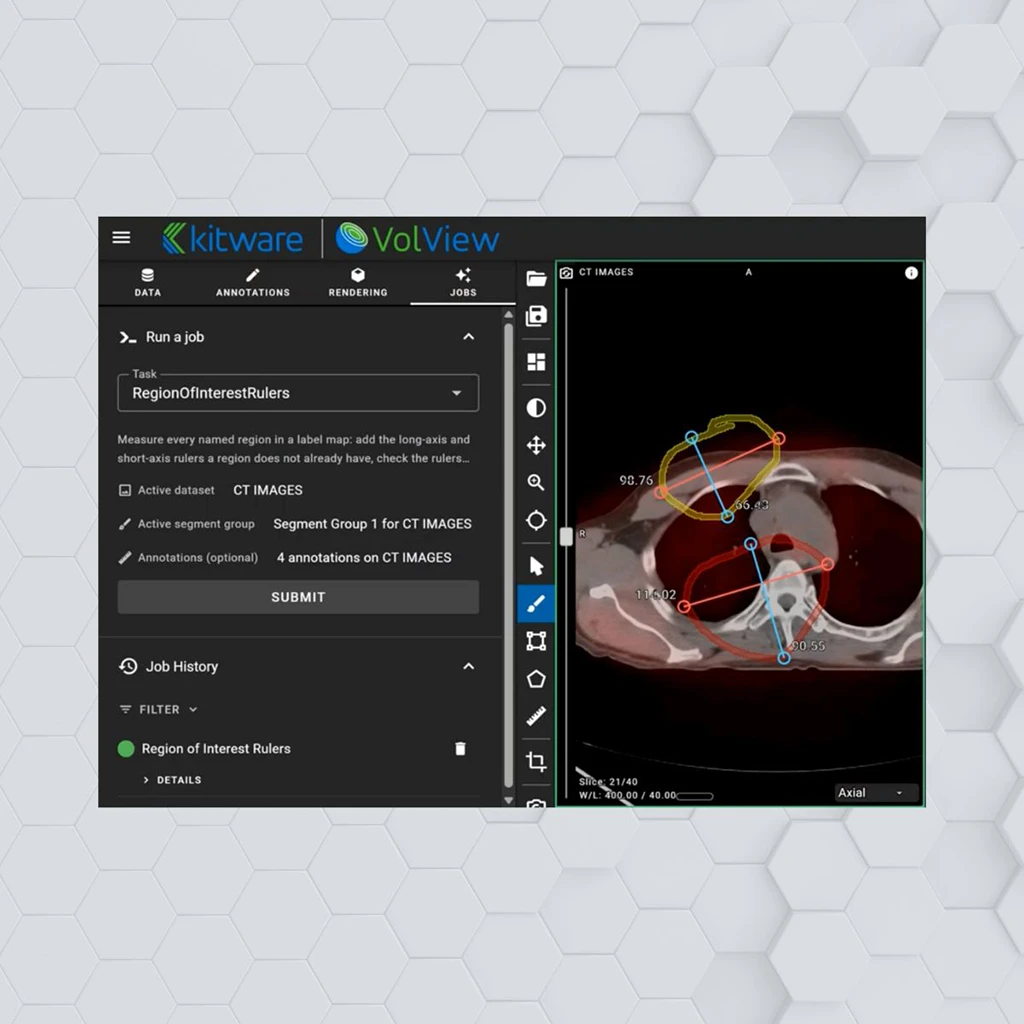Click the 98.76 ruler measurement label
The height and width of the screenshot is (1024, 1024).
[635, 480]
